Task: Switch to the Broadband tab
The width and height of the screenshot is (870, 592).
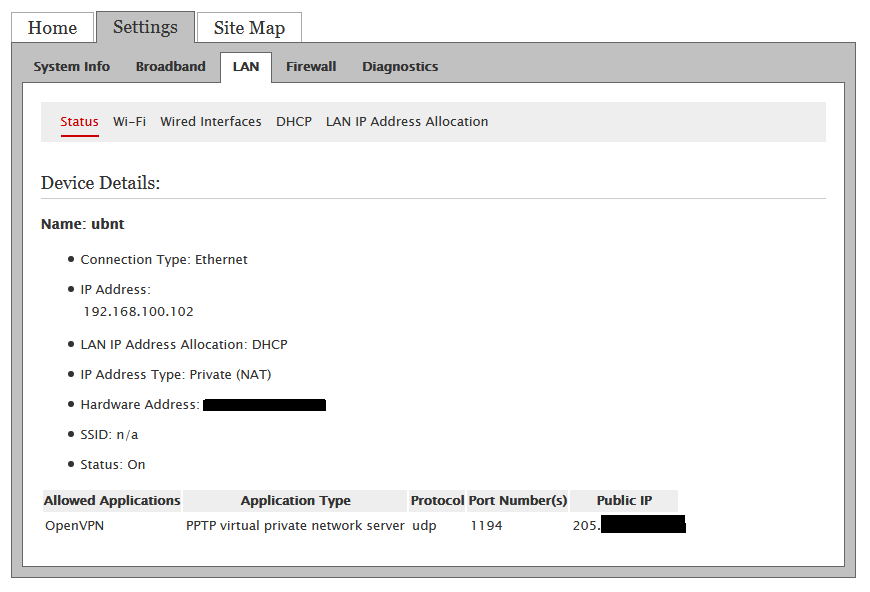Action: (170, 67)
